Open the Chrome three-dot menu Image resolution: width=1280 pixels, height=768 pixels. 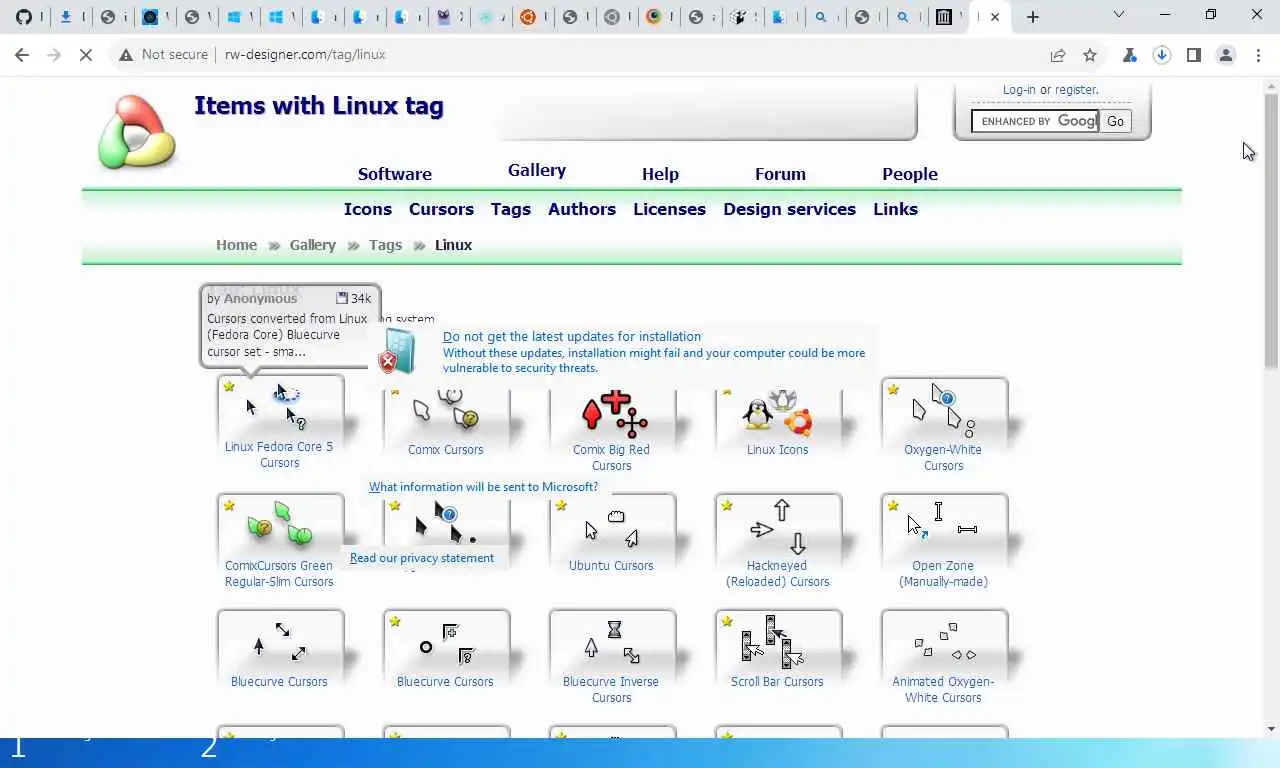coord(1258,55)
